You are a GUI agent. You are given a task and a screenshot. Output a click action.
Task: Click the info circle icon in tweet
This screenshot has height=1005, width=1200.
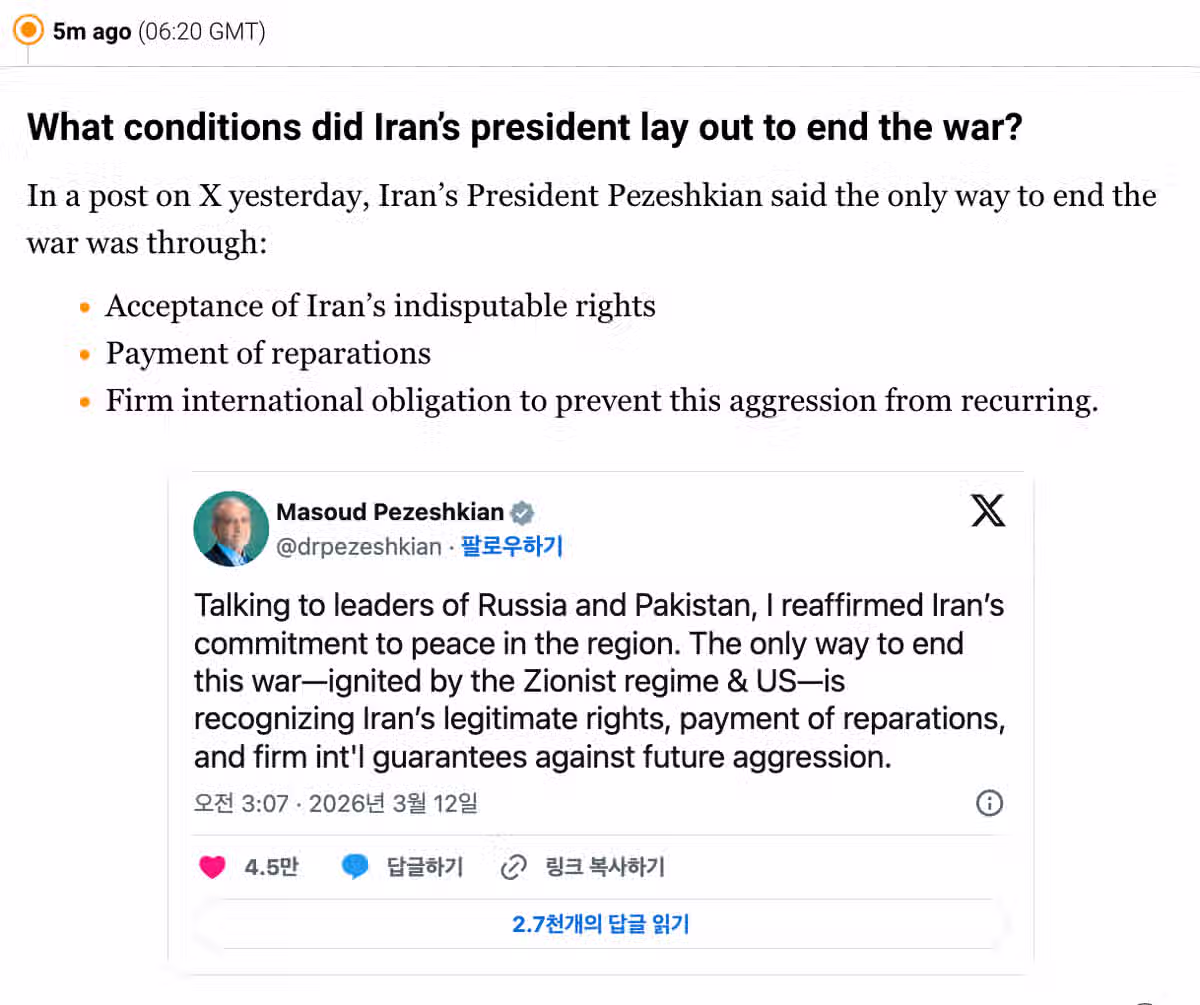tap(989, 803)
